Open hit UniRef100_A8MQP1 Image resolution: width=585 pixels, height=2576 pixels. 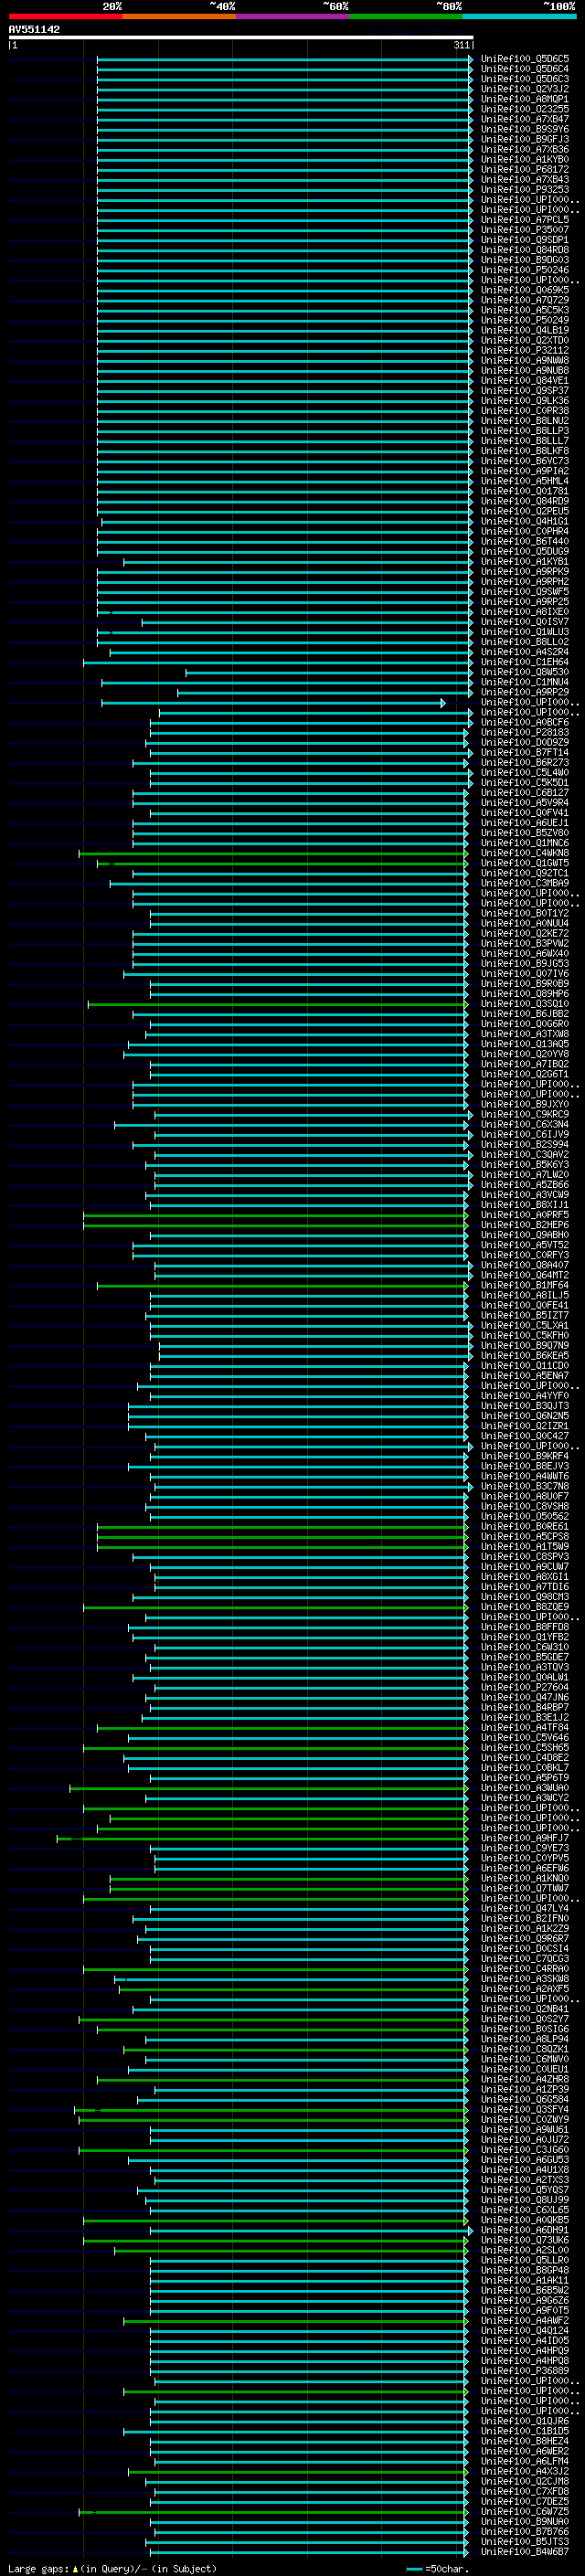click(524, 99)
